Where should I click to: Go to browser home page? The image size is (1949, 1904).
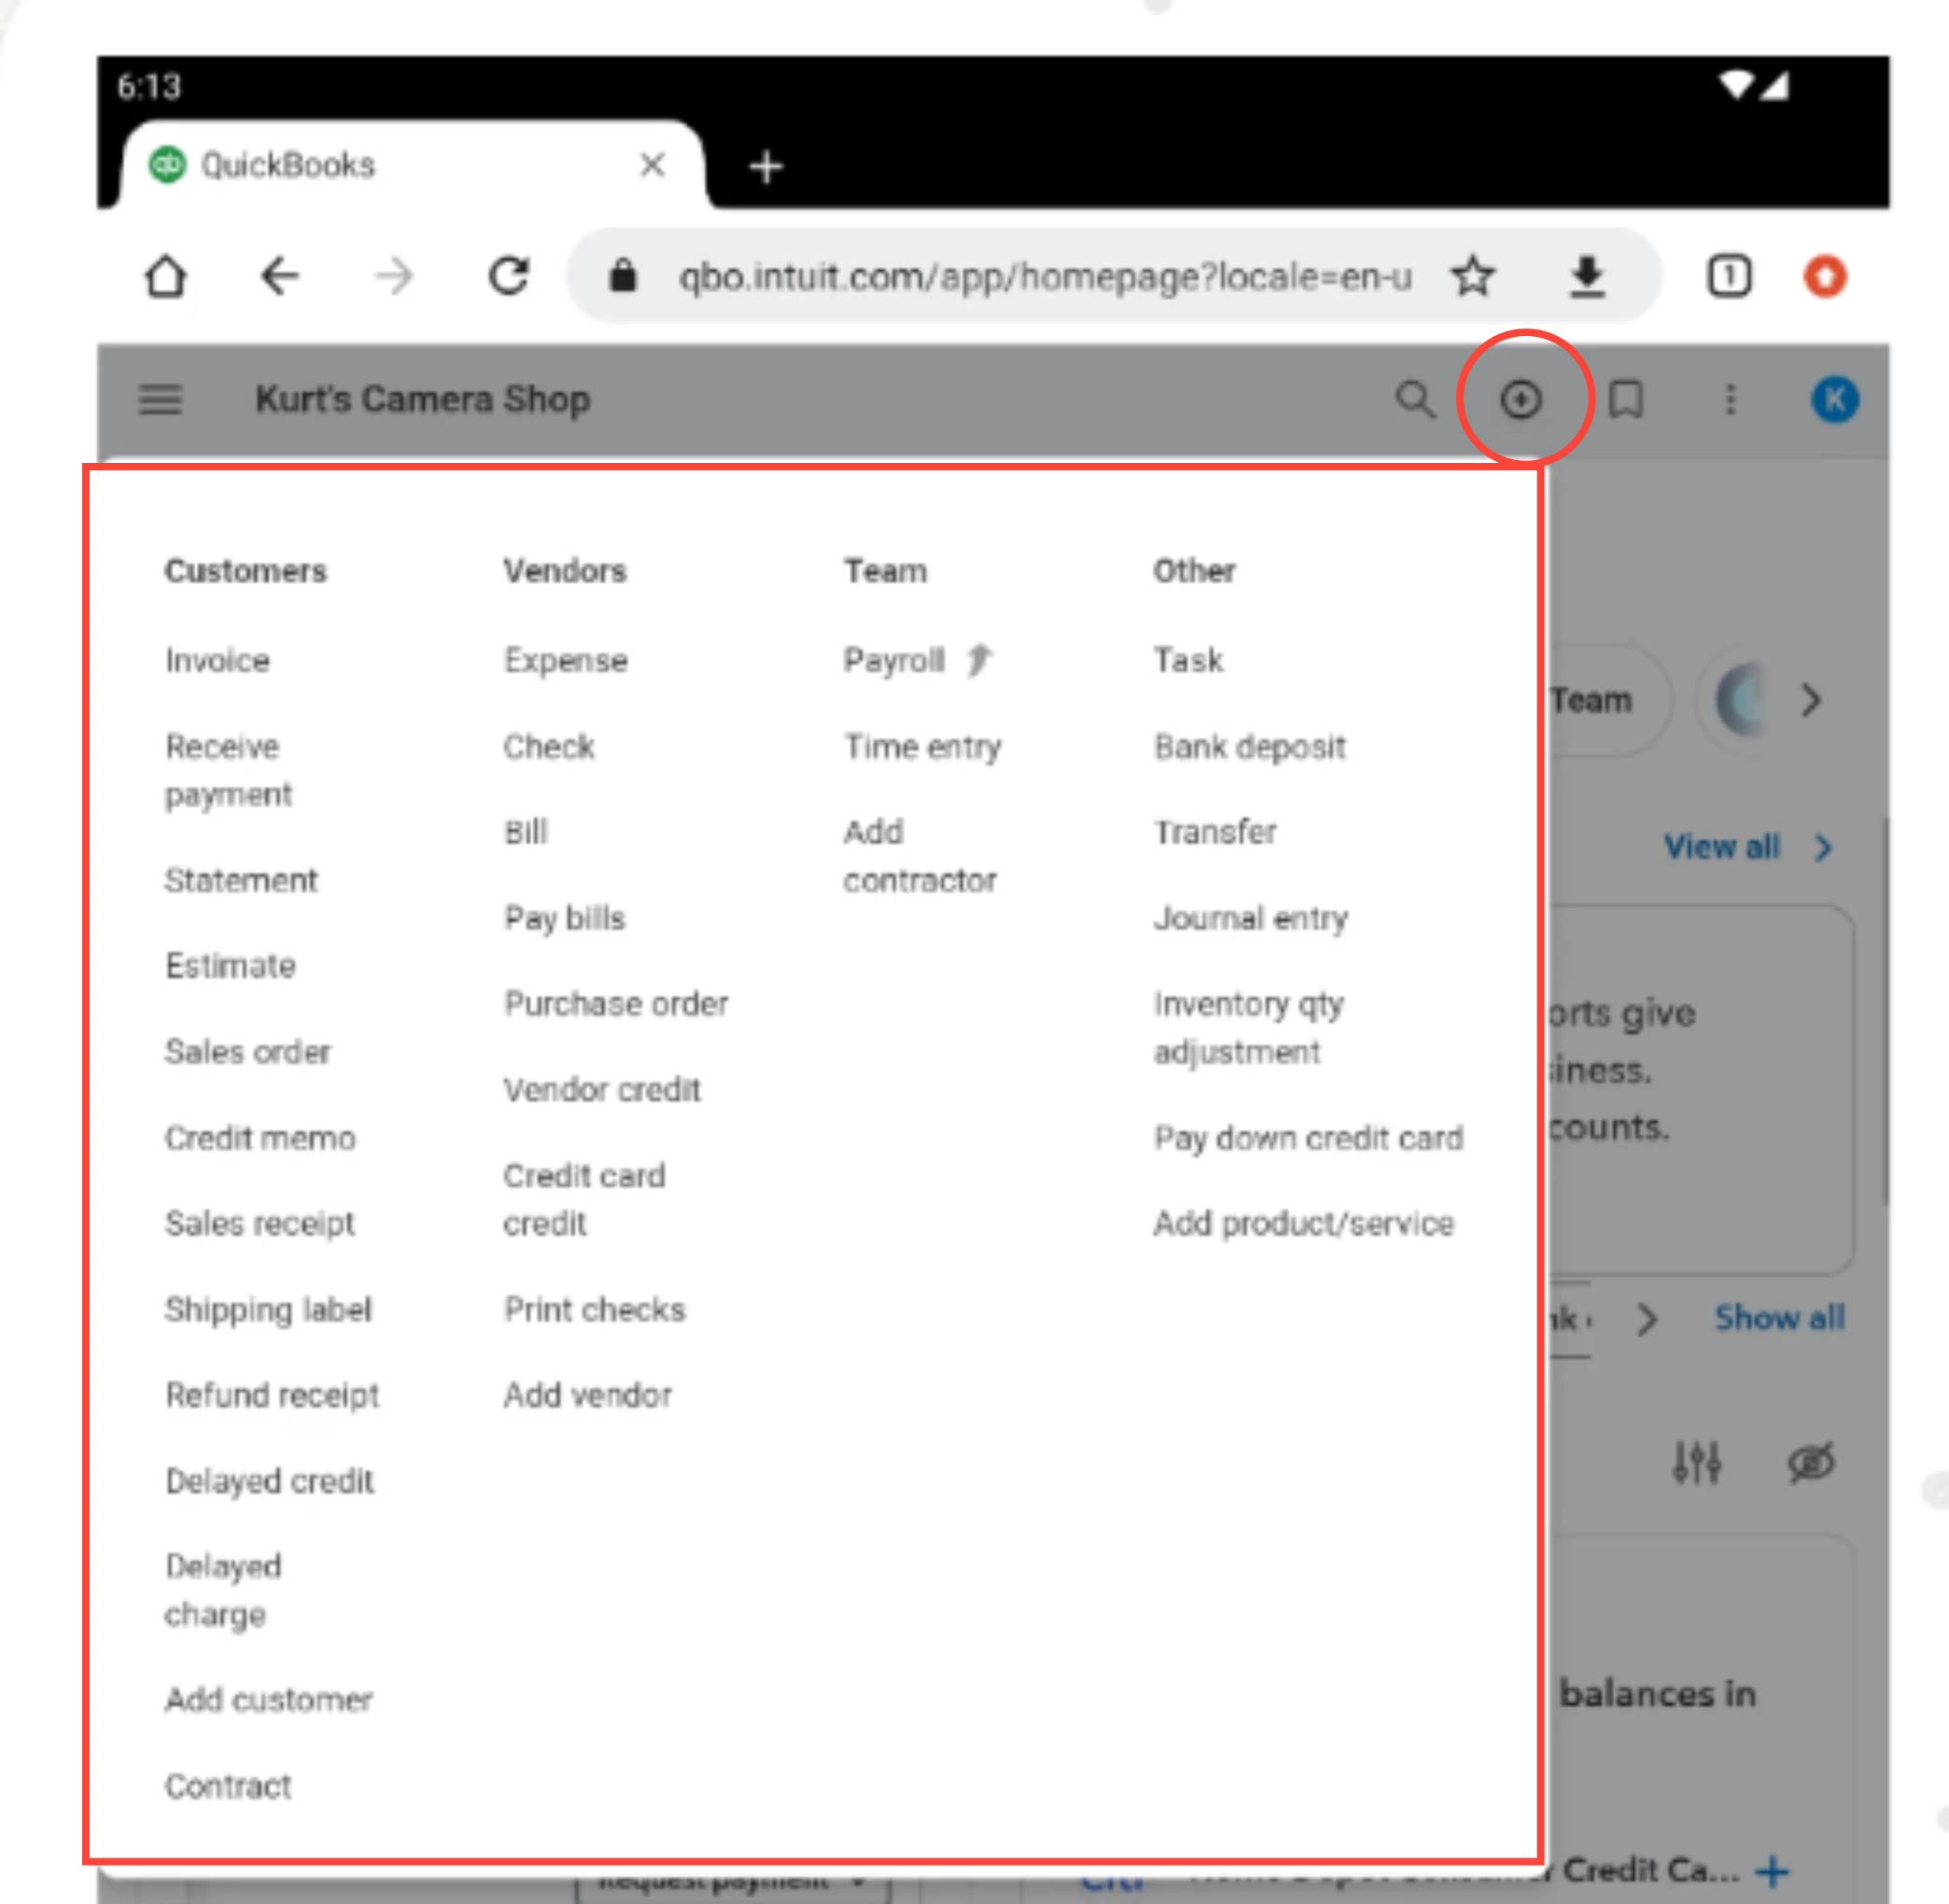click(166, 276)
